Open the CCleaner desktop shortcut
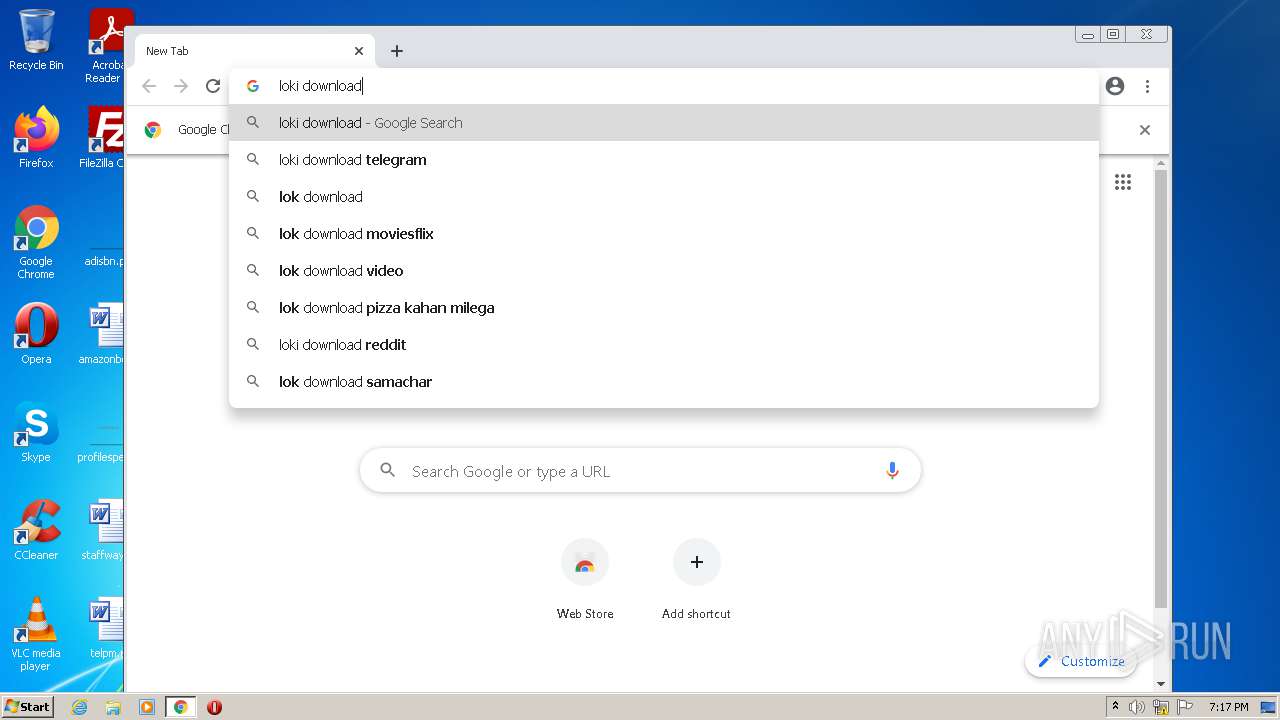The height and width of the screenshot is (720, 1280). 36,530
